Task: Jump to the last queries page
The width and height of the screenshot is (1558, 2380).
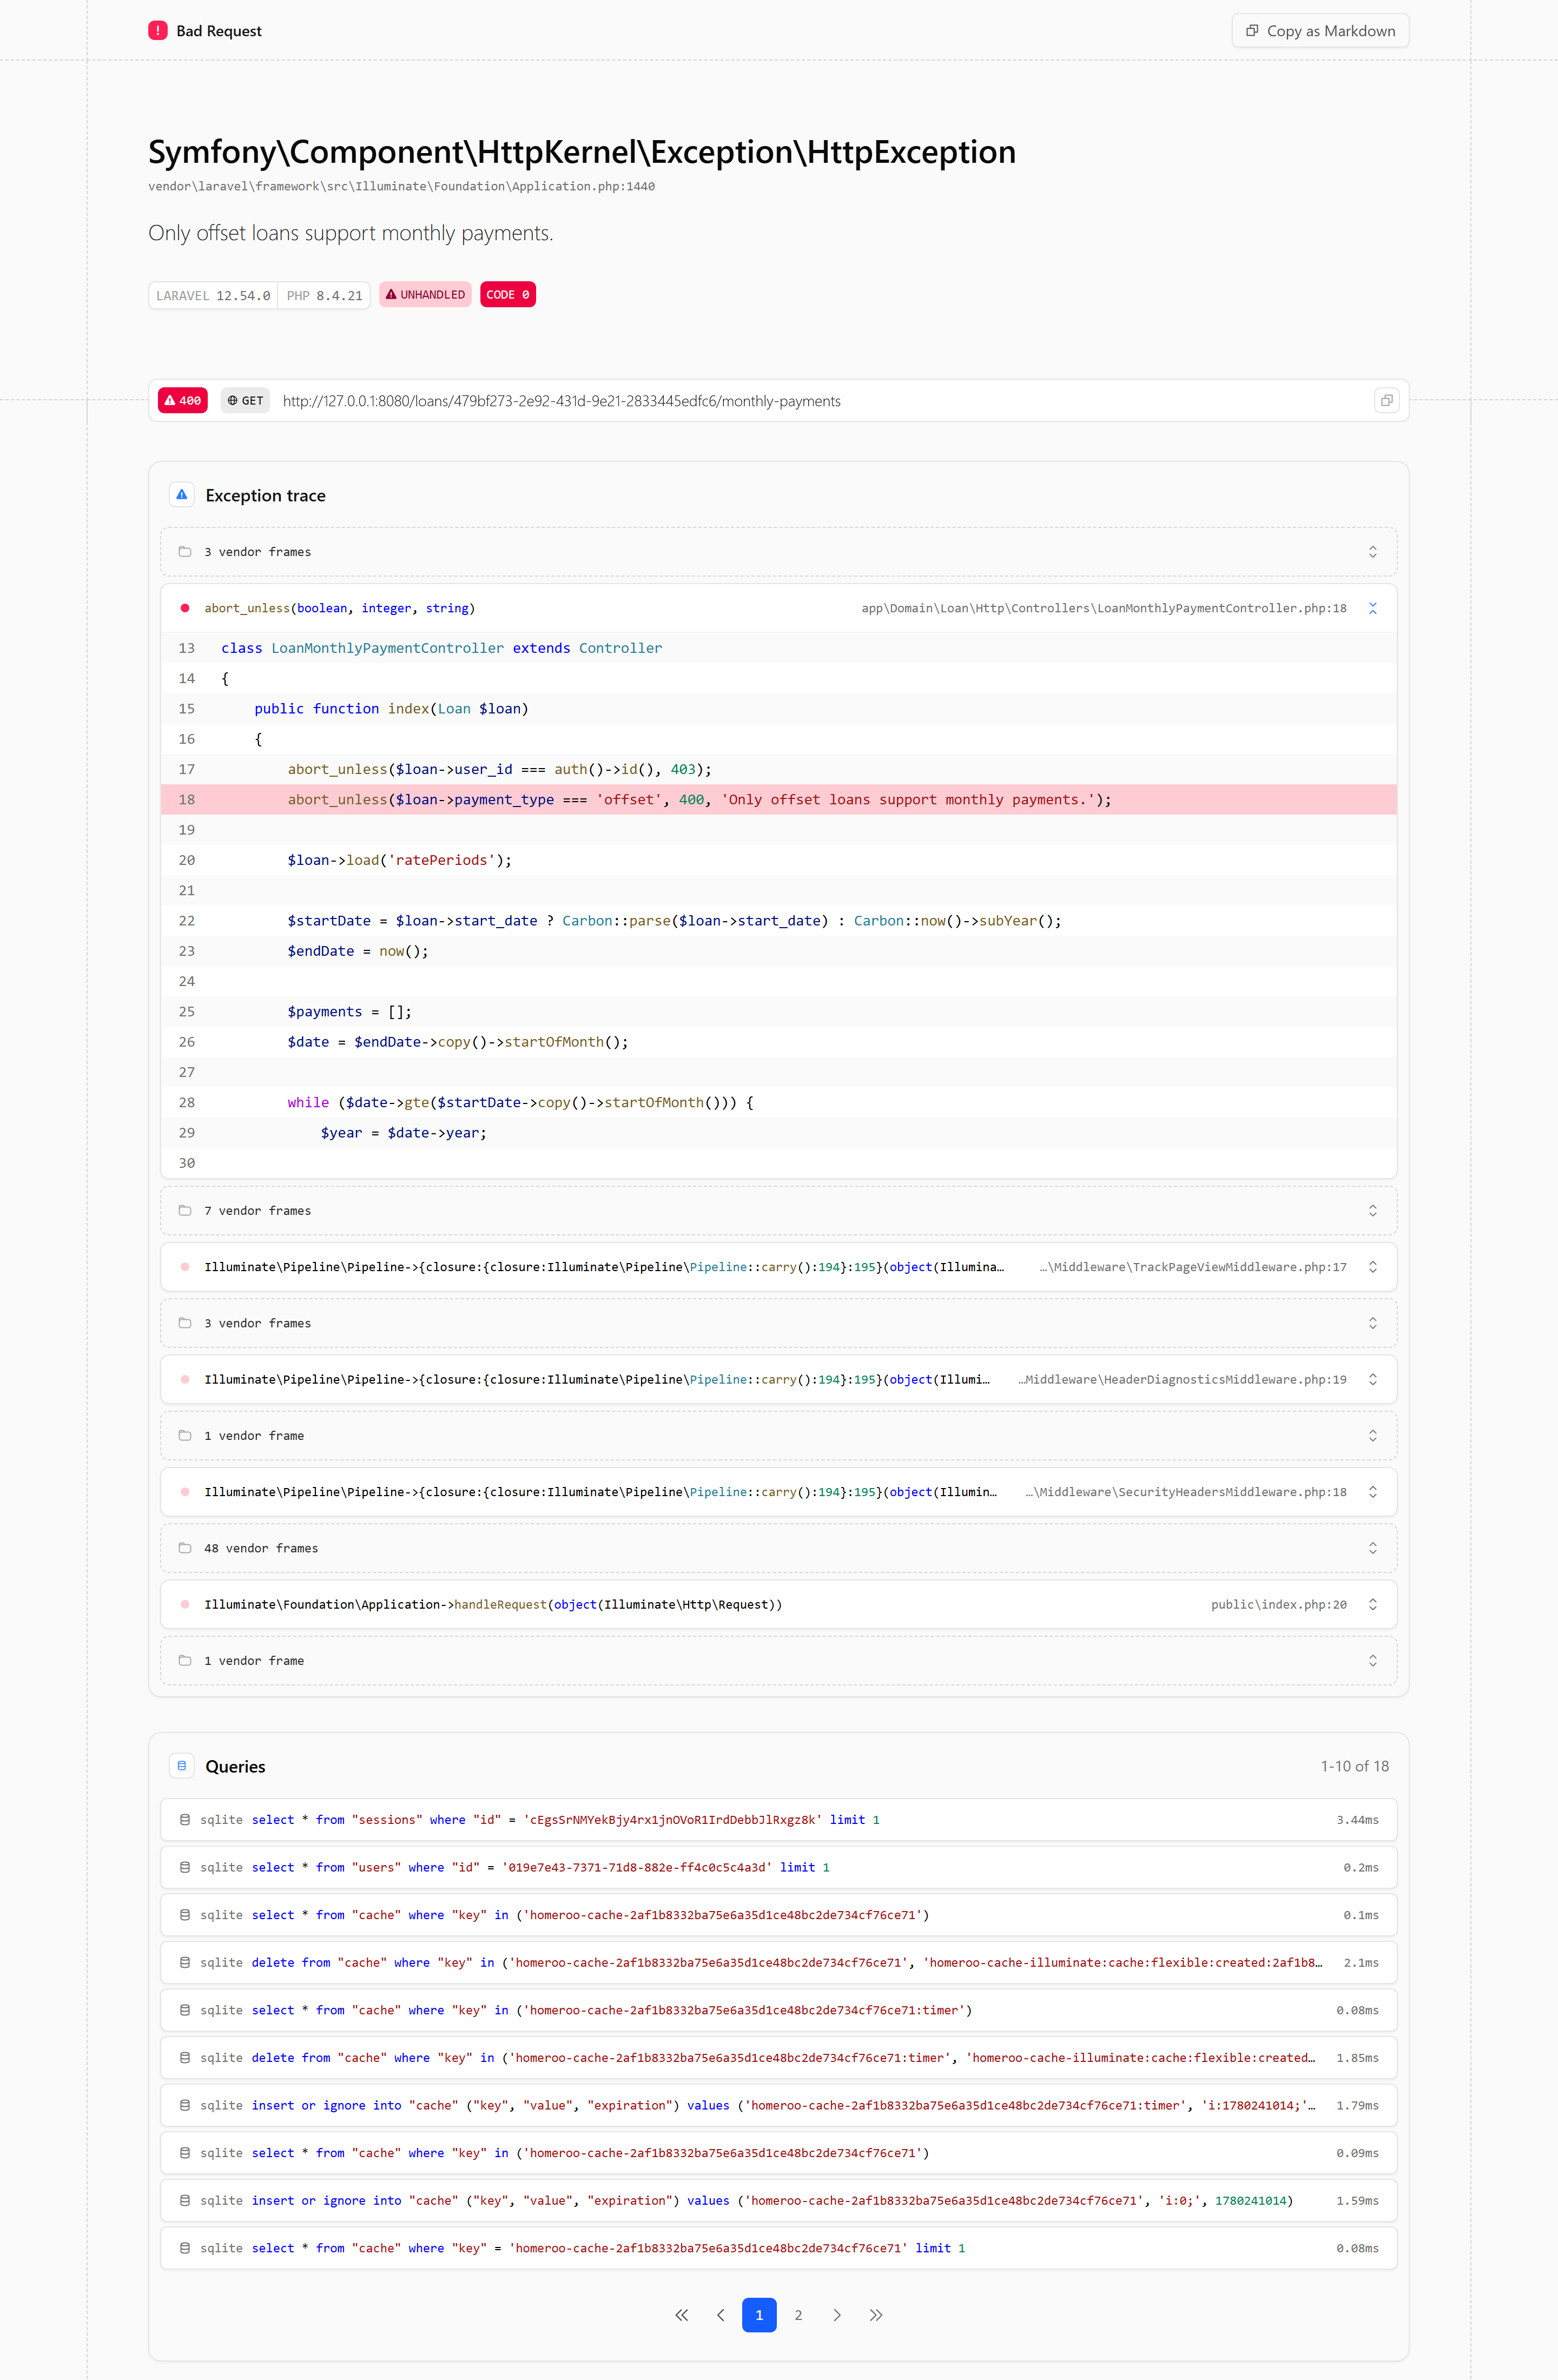Action: point(876,2315)
